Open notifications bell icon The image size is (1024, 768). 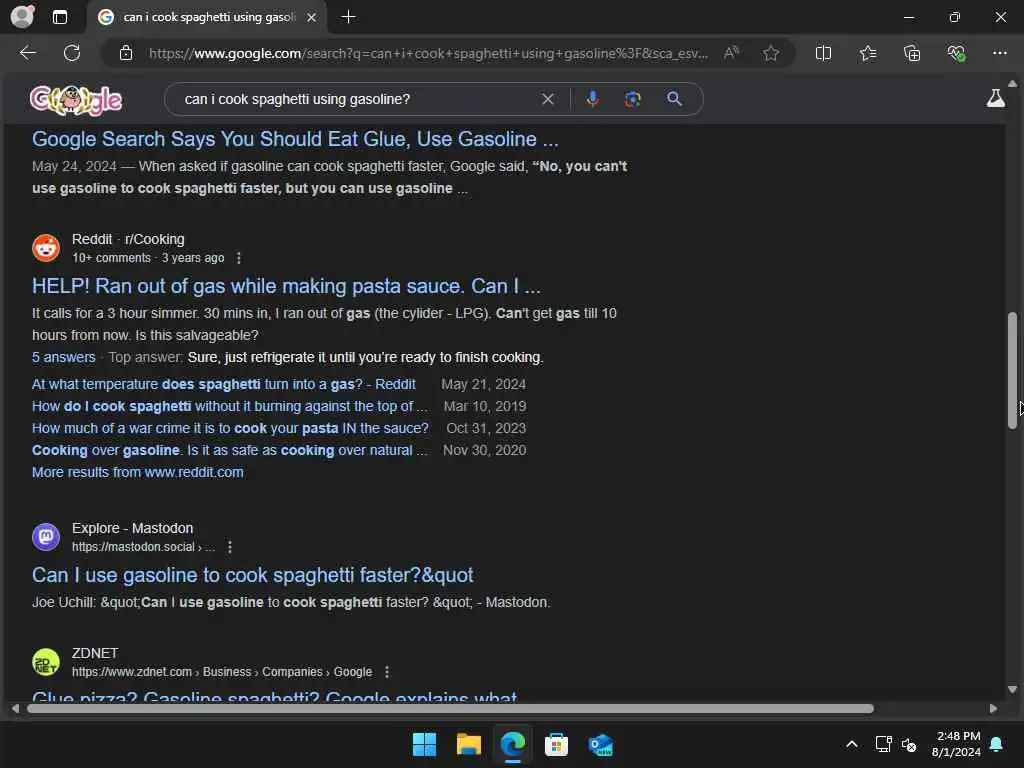point(997,744)
